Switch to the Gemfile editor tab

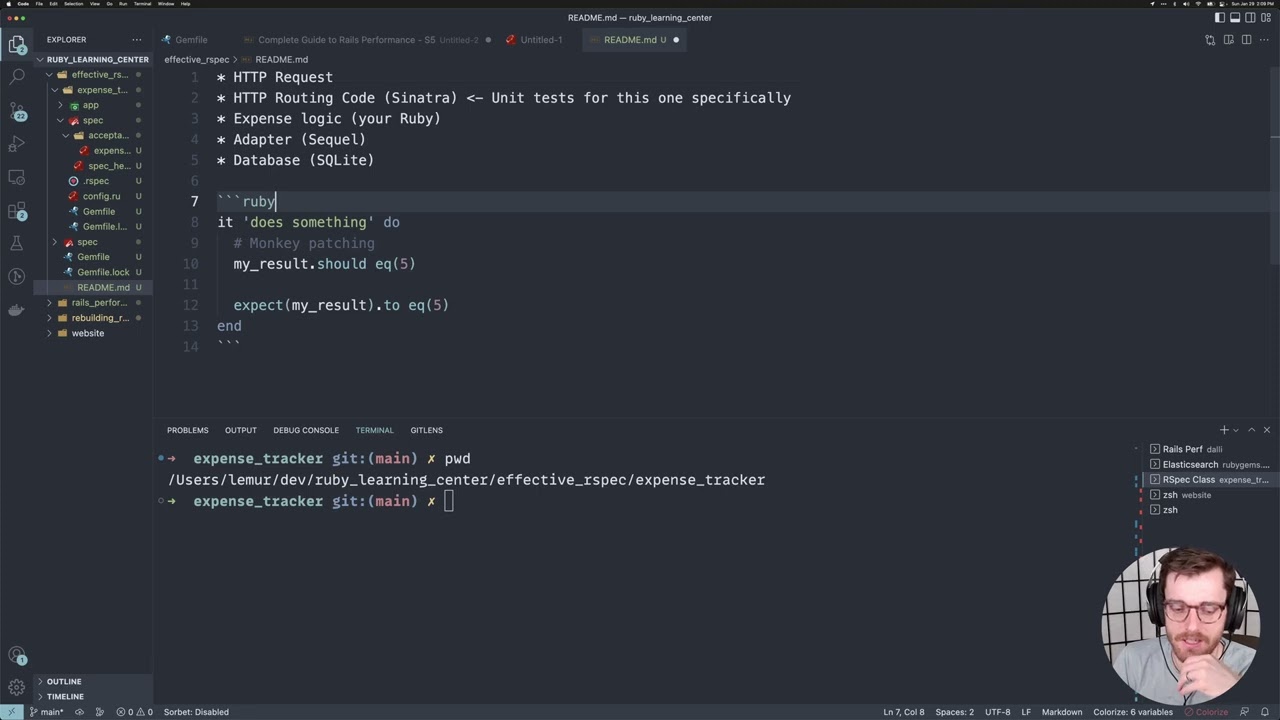pos(191,40)
